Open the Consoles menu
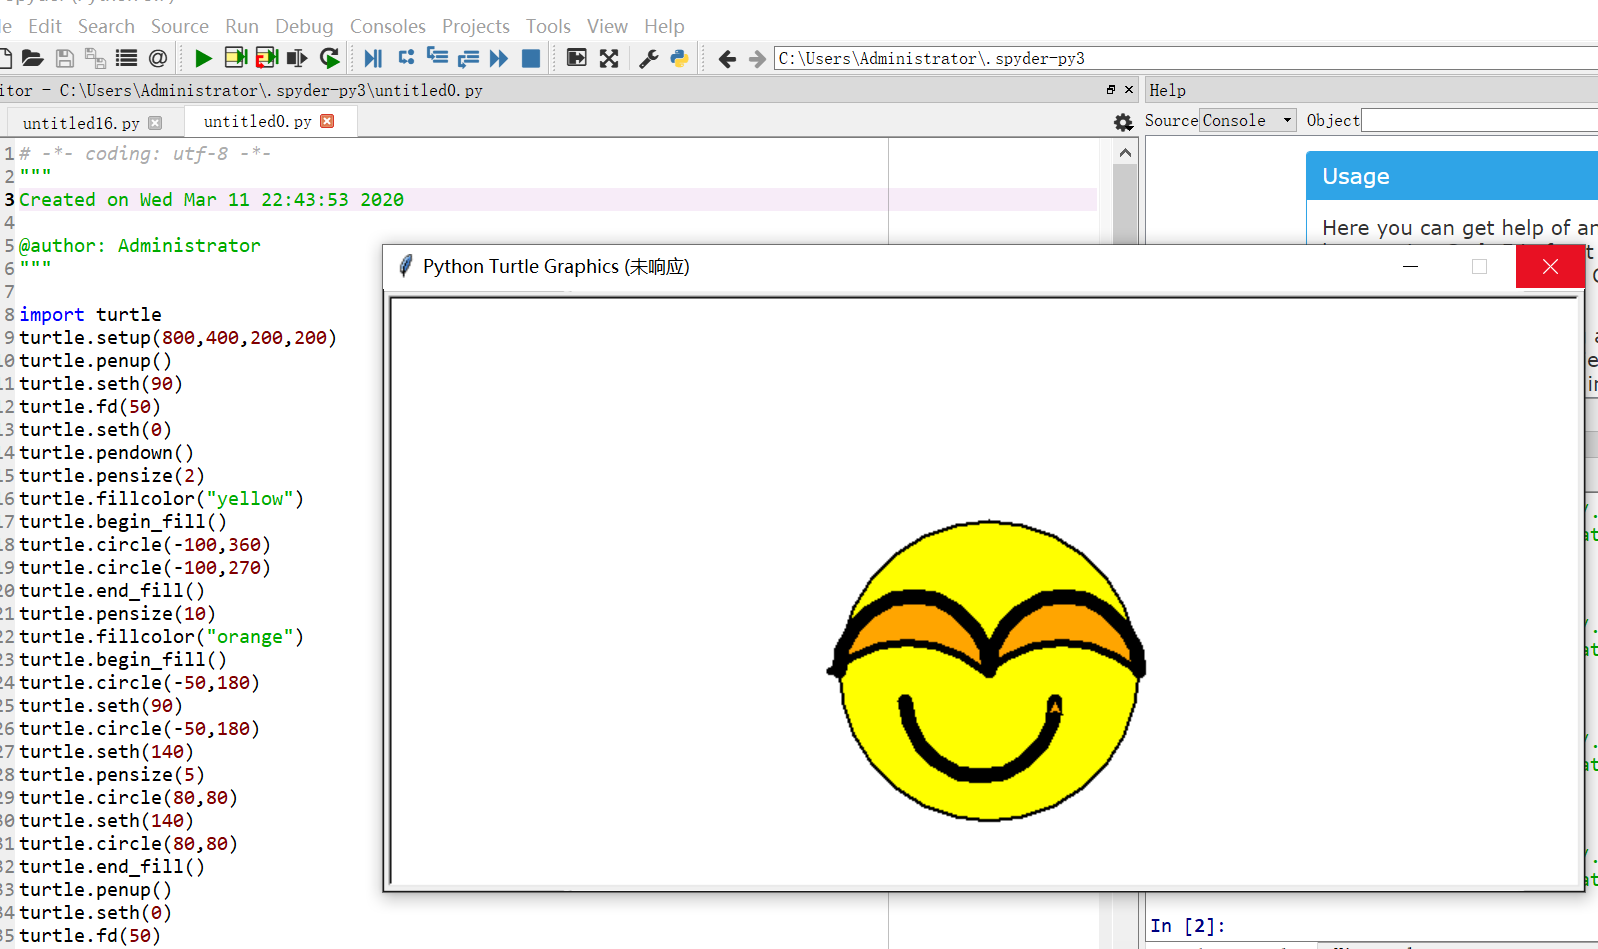 pos(387,26)
